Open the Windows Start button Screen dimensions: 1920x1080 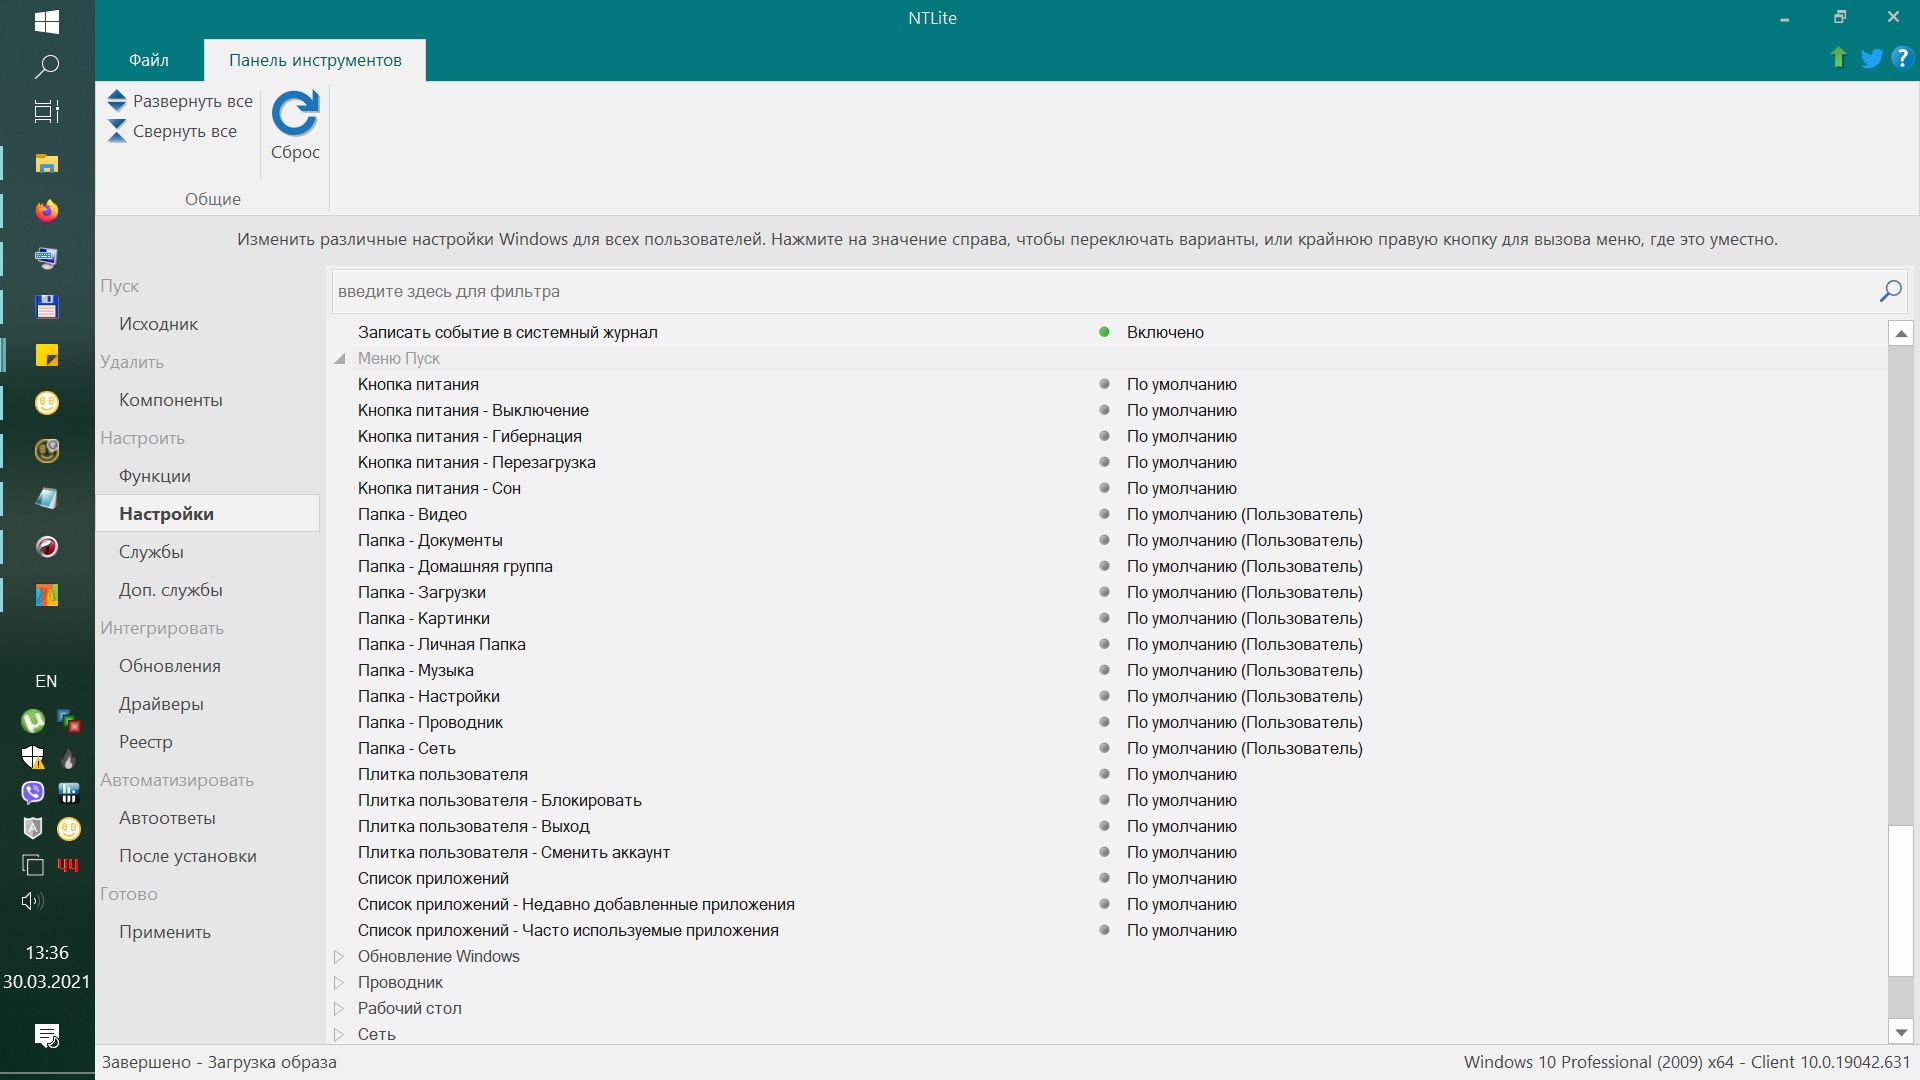pyautogui.click(x=46, y=21)
